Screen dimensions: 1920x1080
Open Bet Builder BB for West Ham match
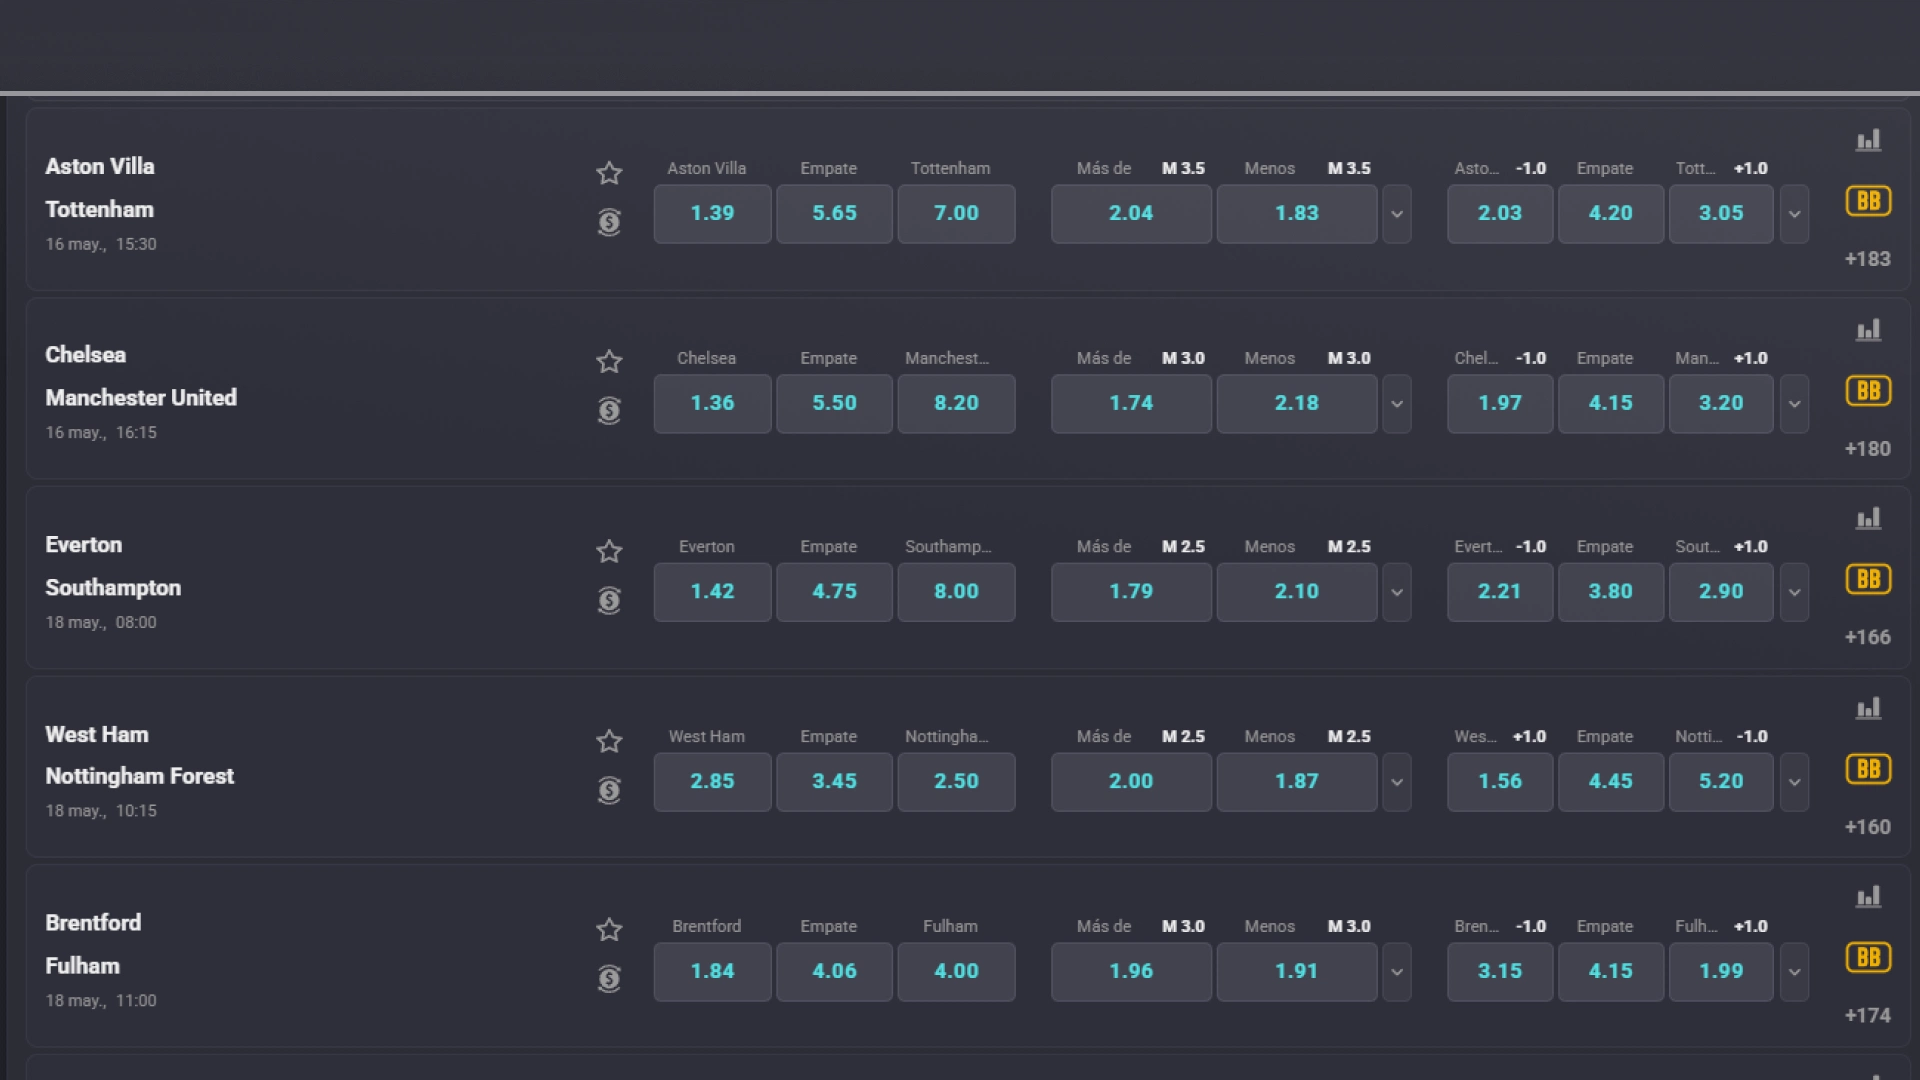[1868, 769]
